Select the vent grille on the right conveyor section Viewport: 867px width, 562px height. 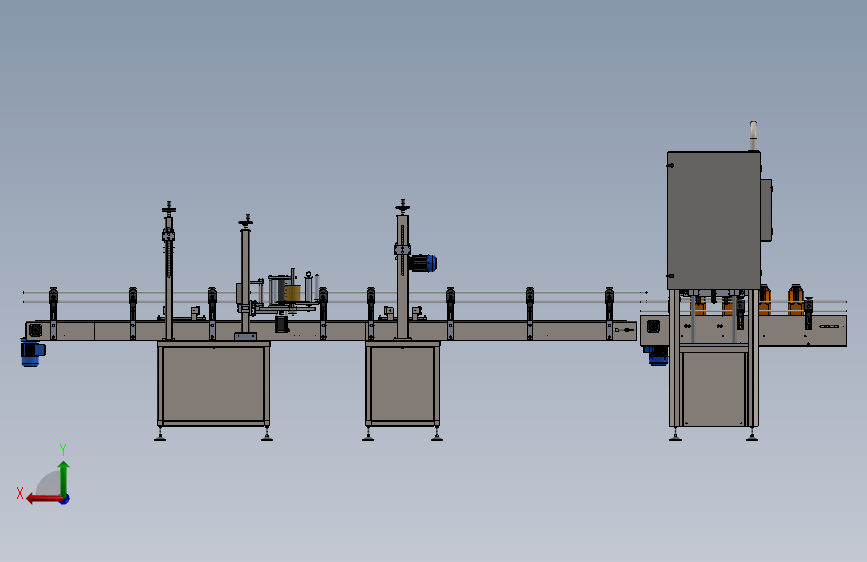click(653, 326)
